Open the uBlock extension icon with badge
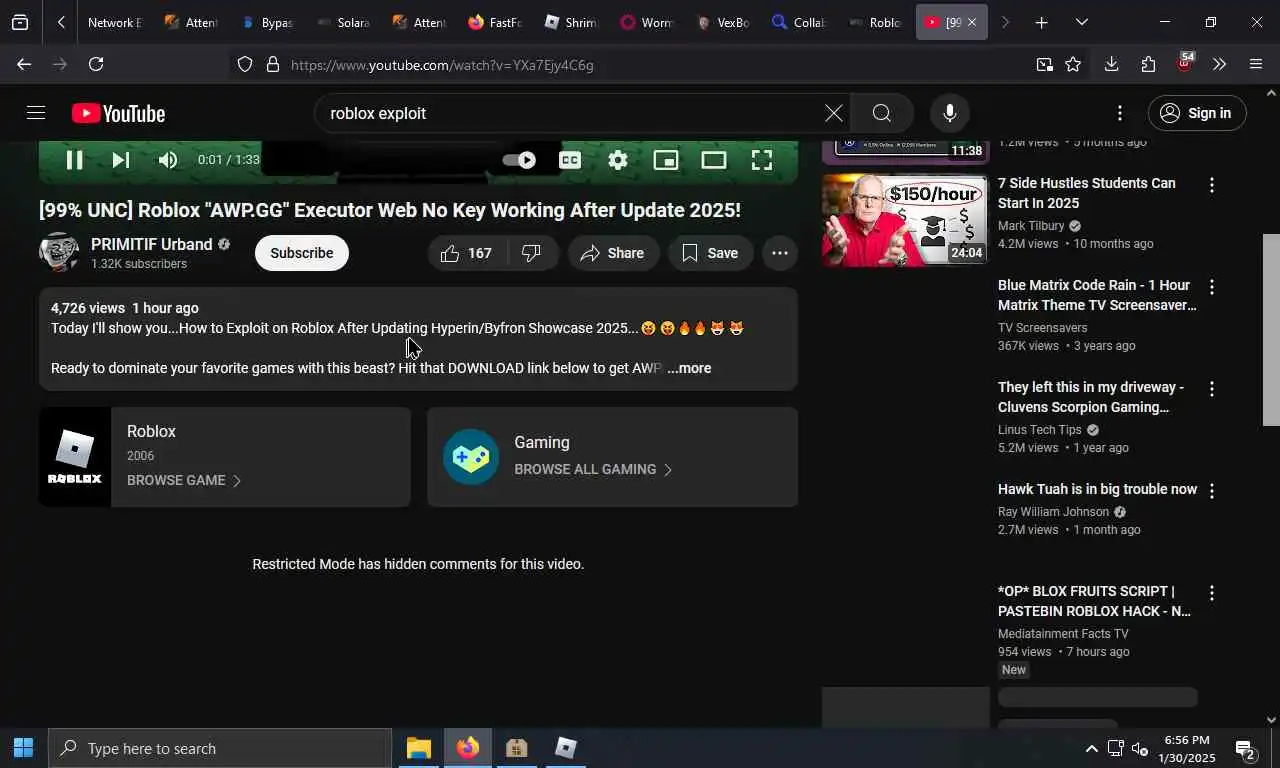 click(1185, 62)
